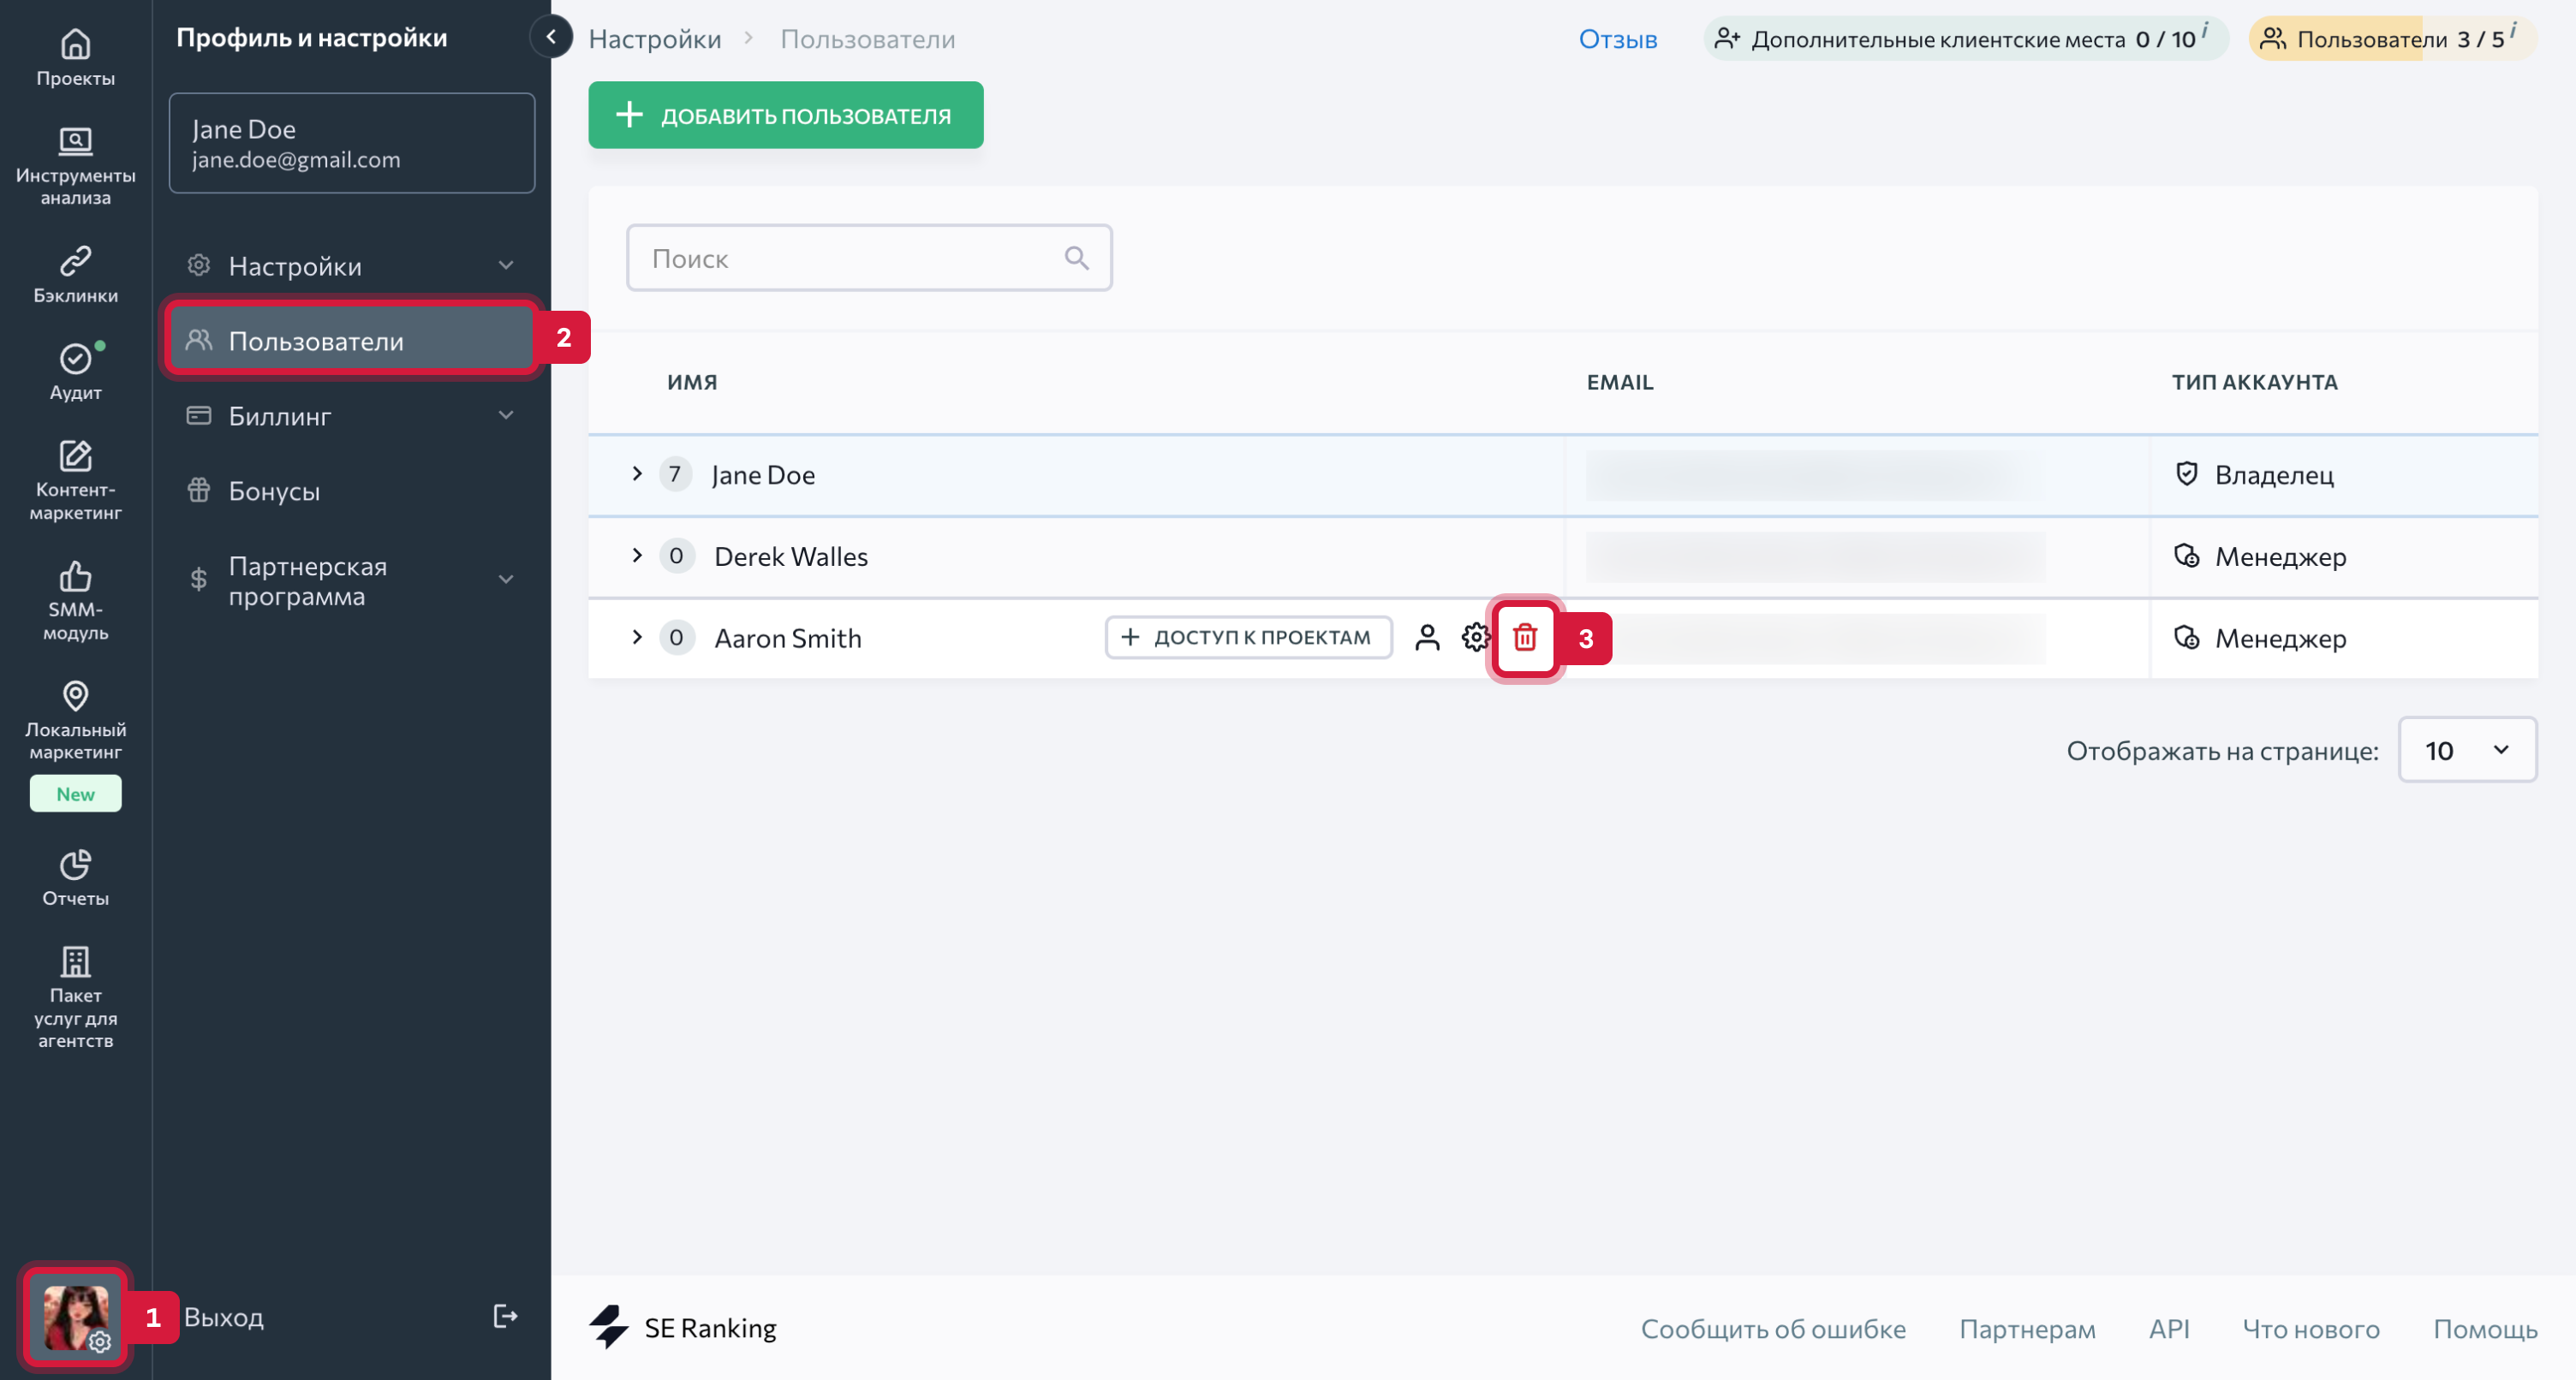Open Локальный маркетинг section

point(75,720)
